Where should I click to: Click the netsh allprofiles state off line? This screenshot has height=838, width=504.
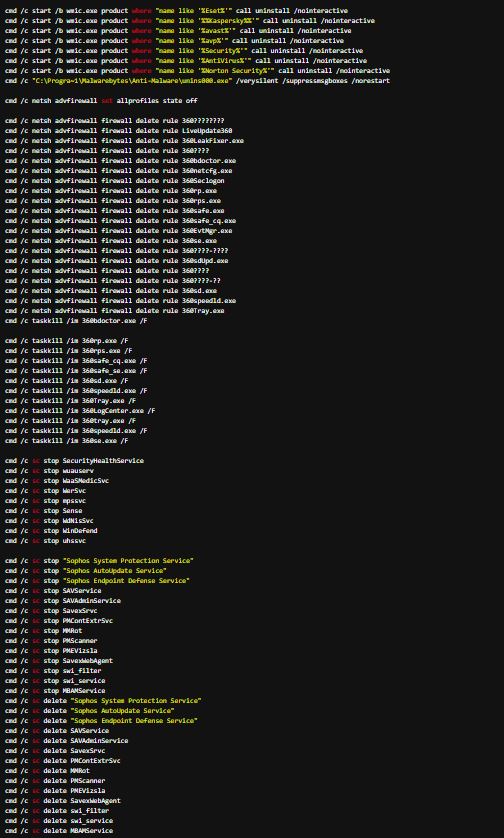click(102, 100)
